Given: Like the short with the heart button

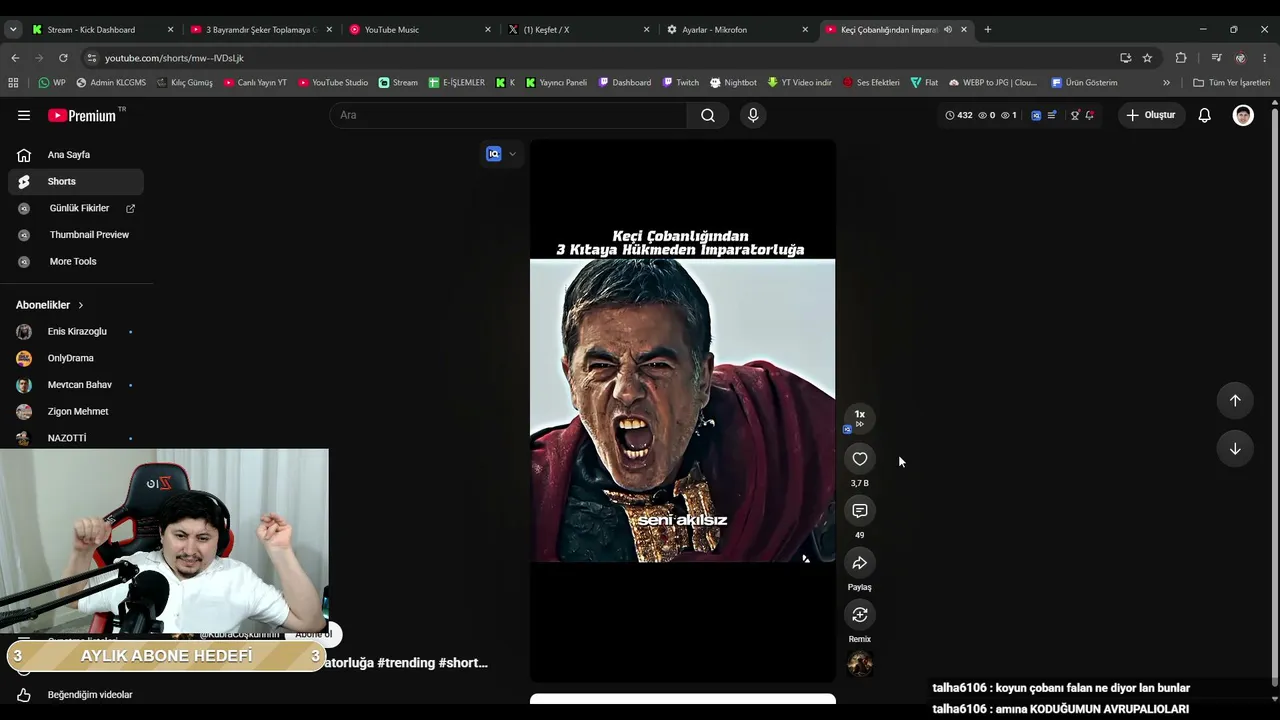Looking at the screenshot, I should [859, 459].
